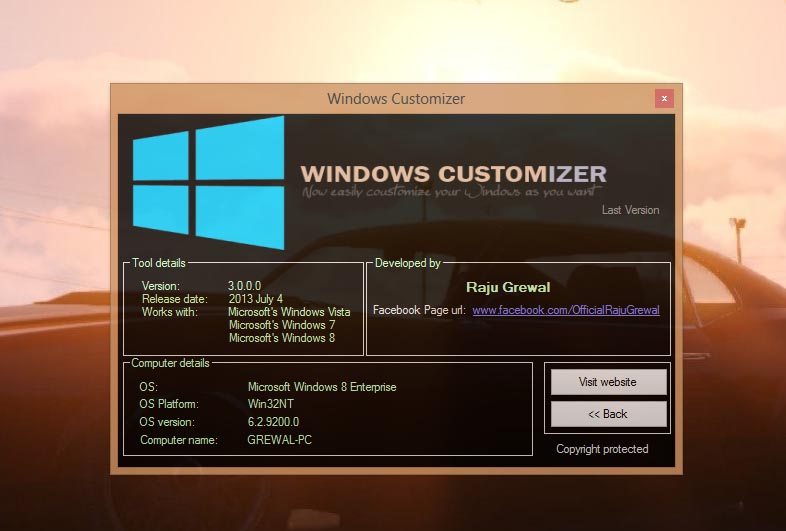Click the 'OS Platform:' label
Screen dimensions: 786x531
click(169, 404)
